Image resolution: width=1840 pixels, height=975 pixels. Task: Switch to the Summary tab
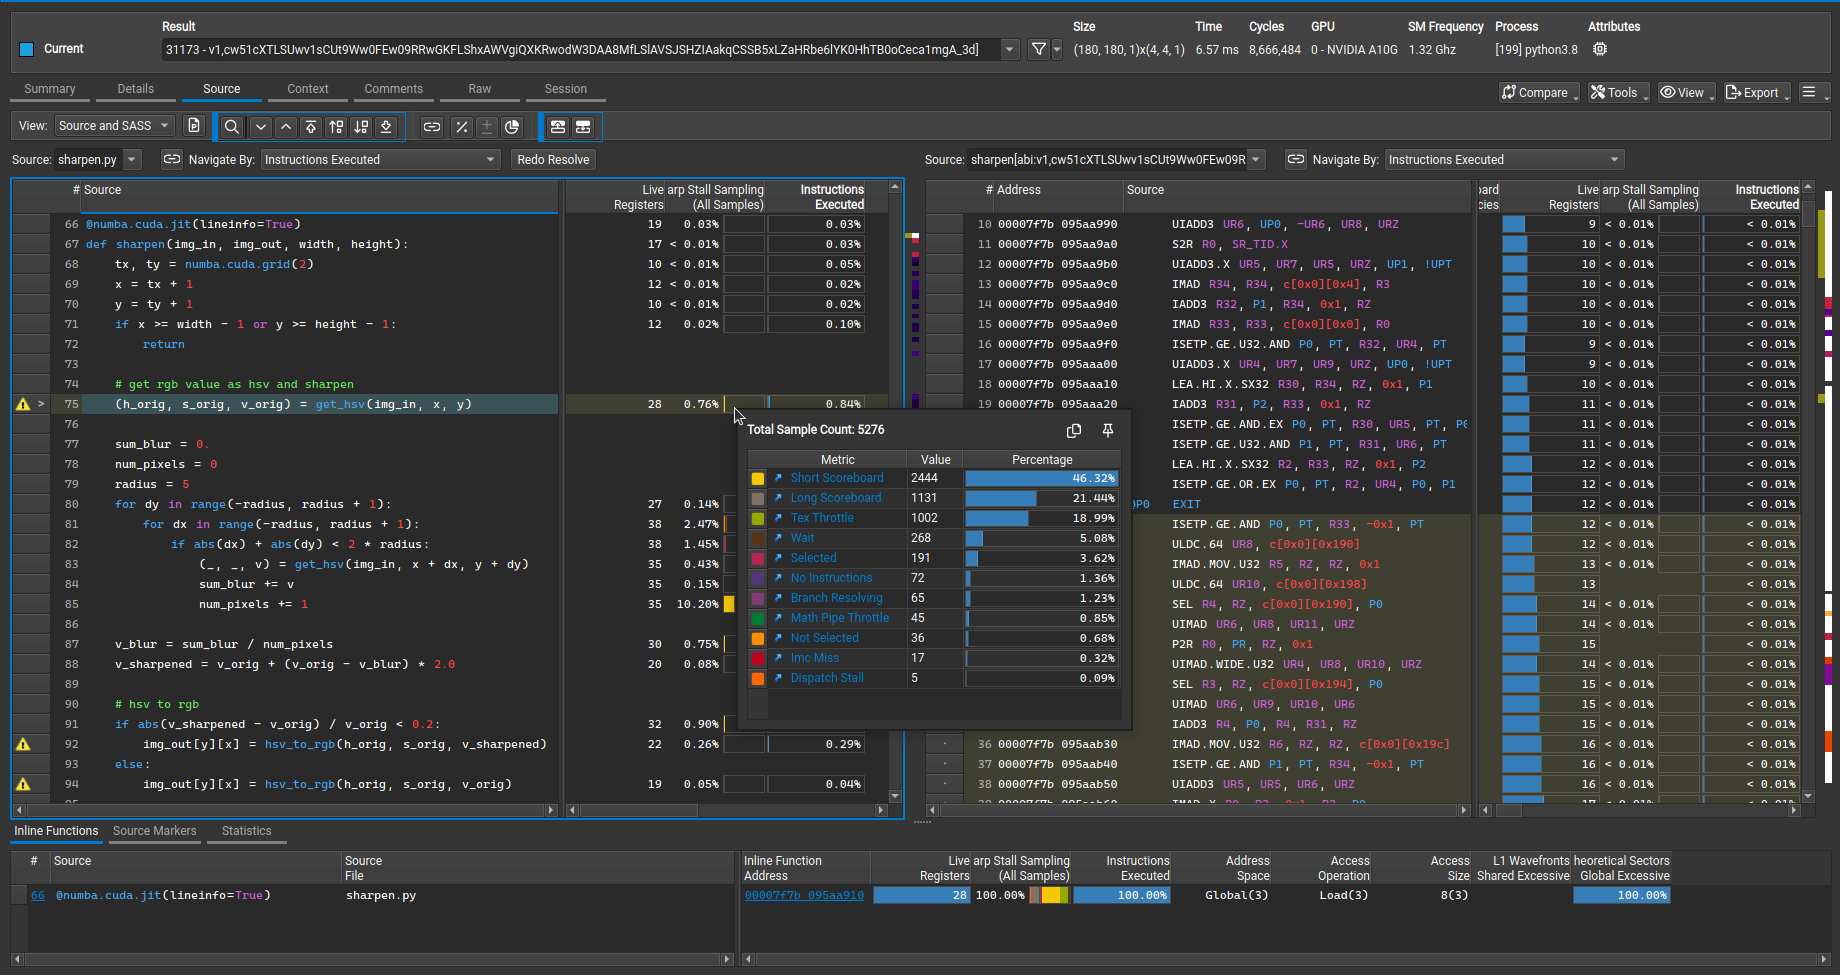coord(49,89)
